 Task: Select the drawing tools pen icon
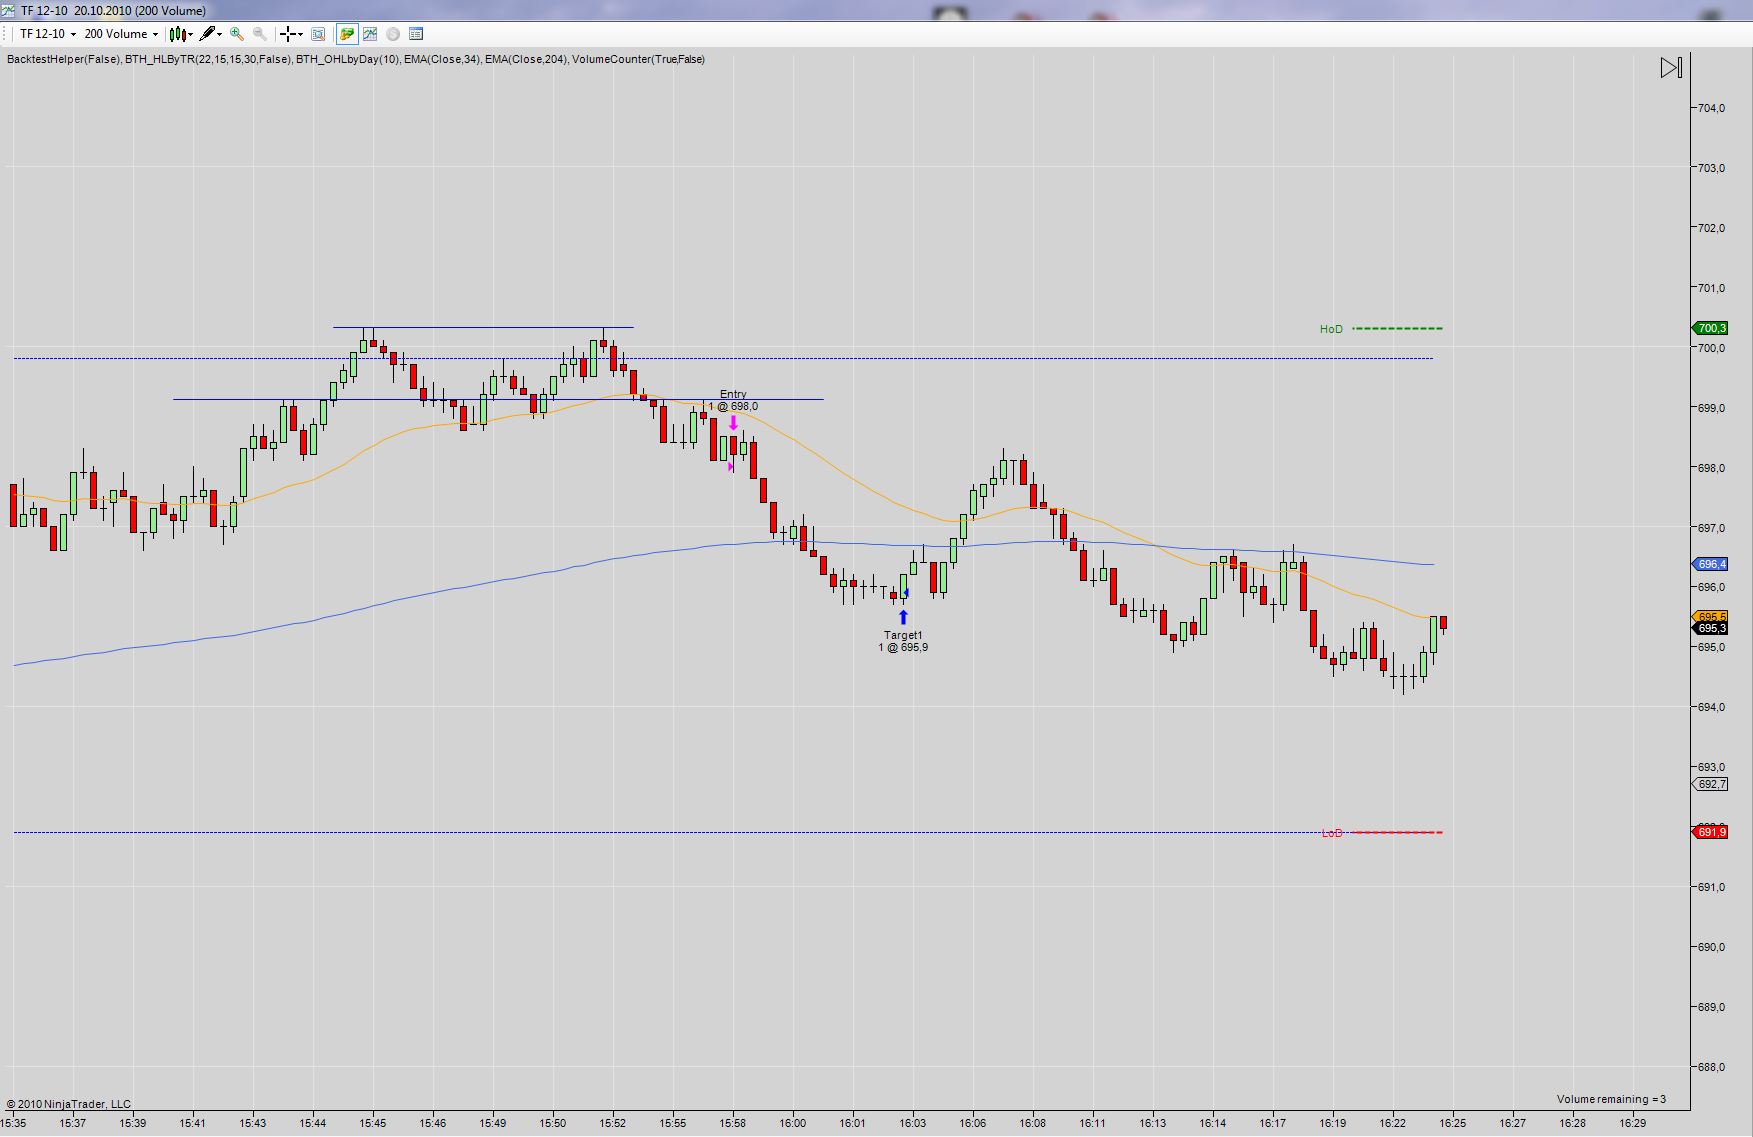click(209, 34)
